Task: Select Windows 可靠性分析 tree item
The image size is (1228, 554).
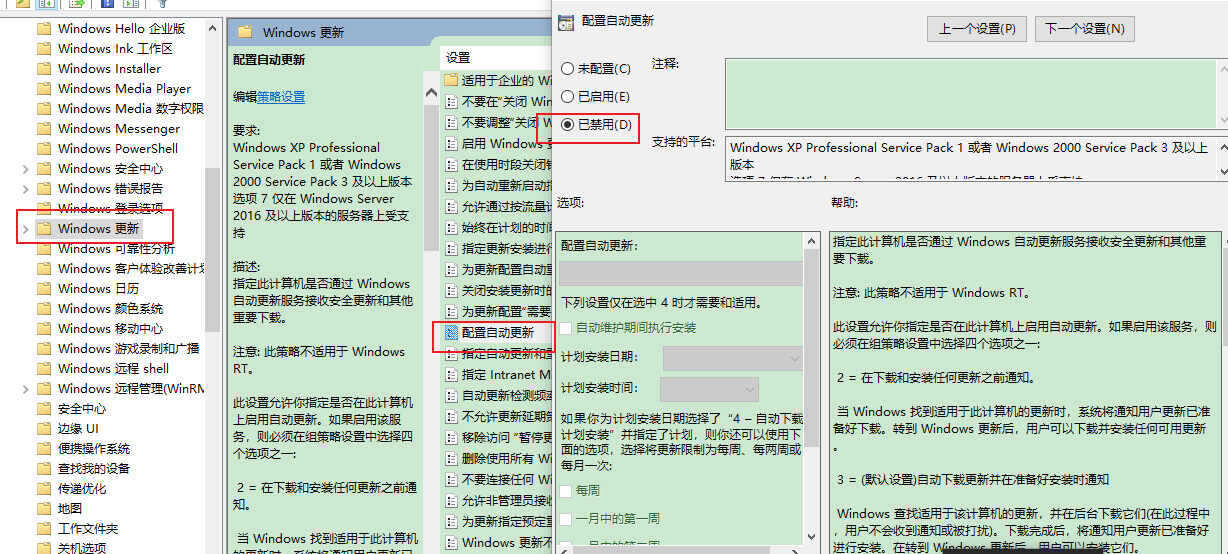Action: coord(116,249)
